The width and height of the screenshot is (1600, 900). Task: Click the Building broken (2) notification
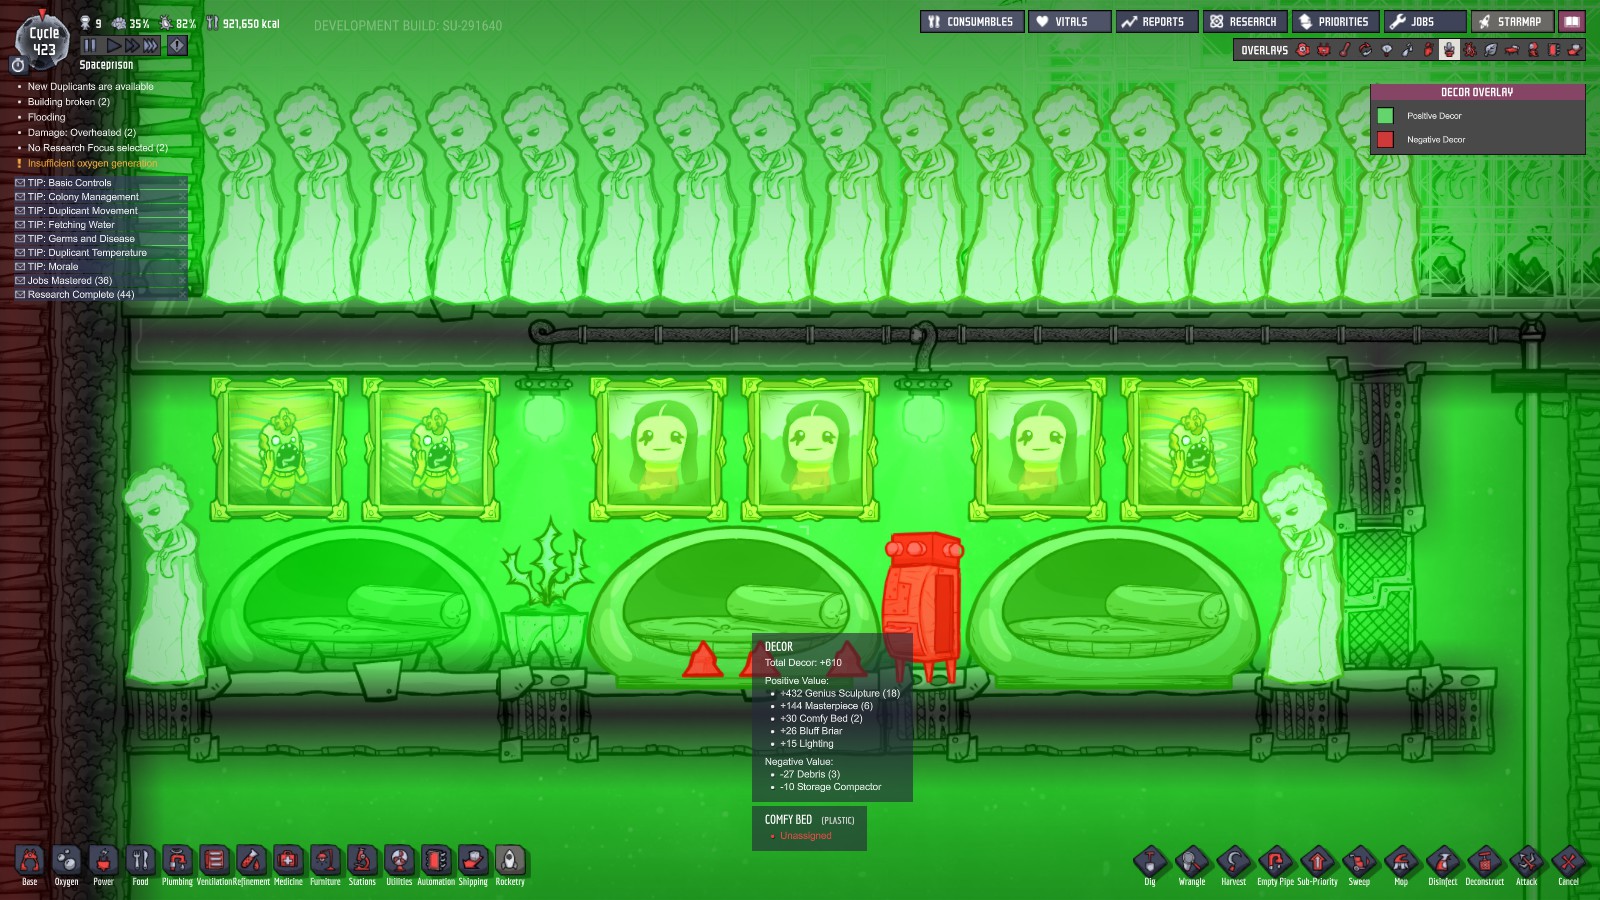[x=69, y=102]
